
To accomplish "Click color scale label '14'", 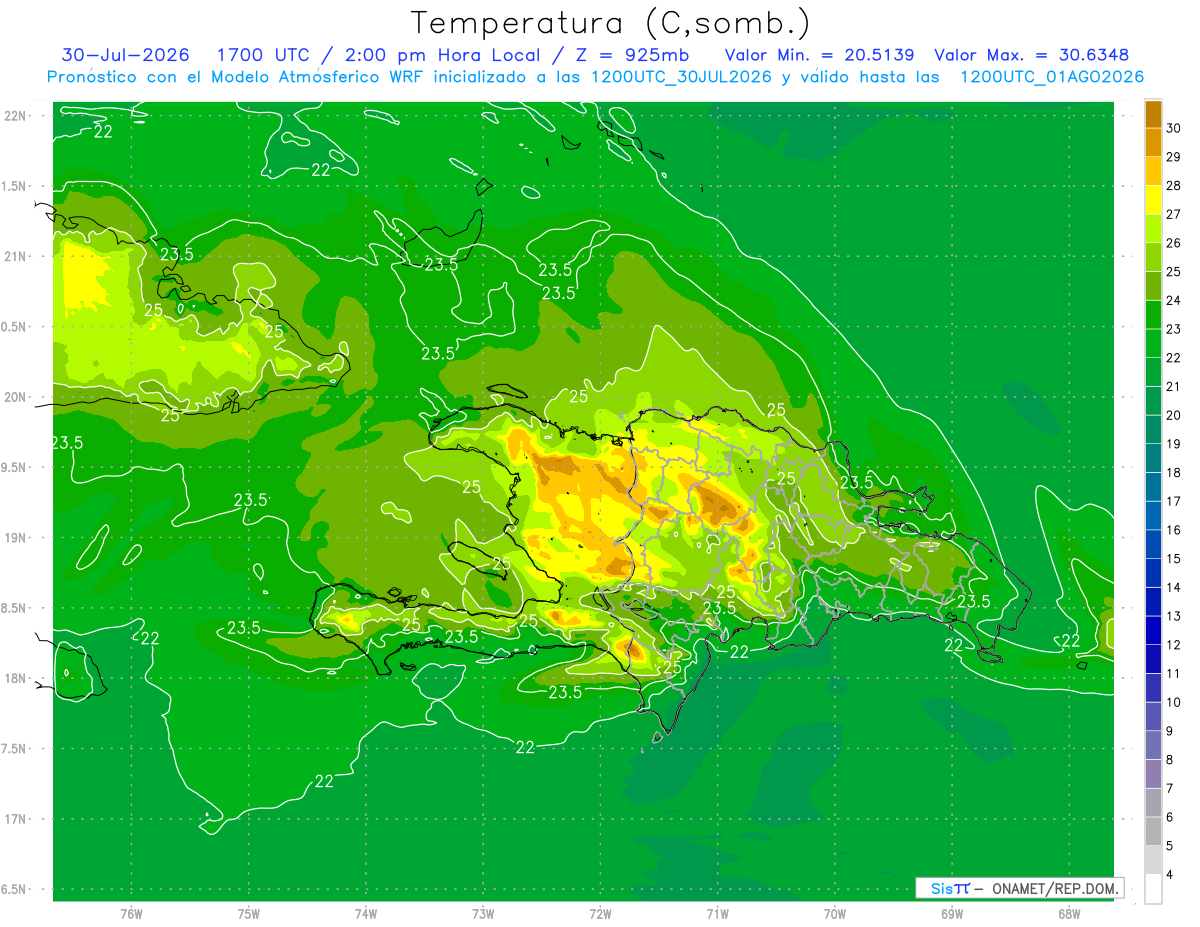I will pyautogui.click(x=1174, y=587).
